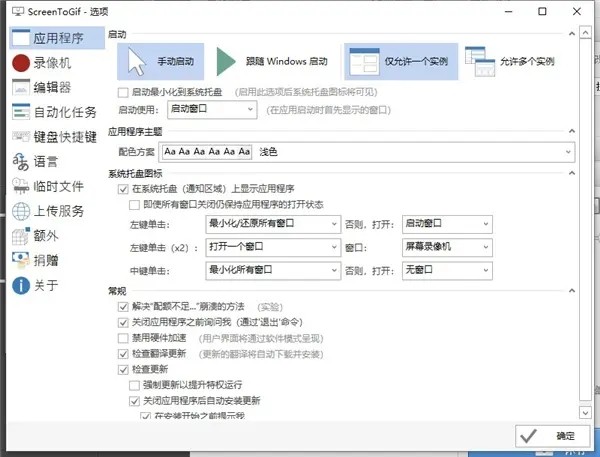Uncheck the 检查翻译更新 checkbox
Screen dimensions: 600x457
click(124, 353)
